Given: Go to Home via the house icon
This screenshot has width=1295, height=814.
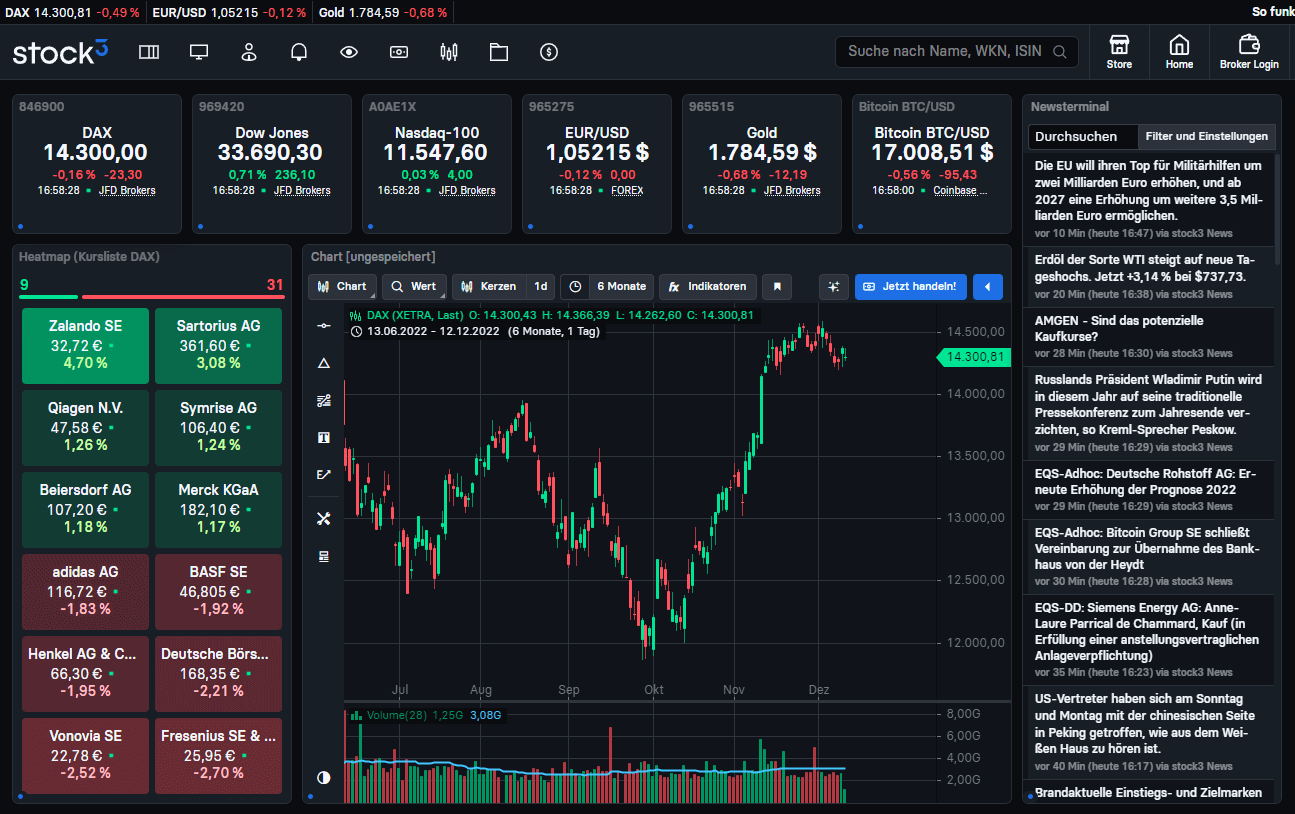Looking at the screenshot, I should coord(1179,52).
